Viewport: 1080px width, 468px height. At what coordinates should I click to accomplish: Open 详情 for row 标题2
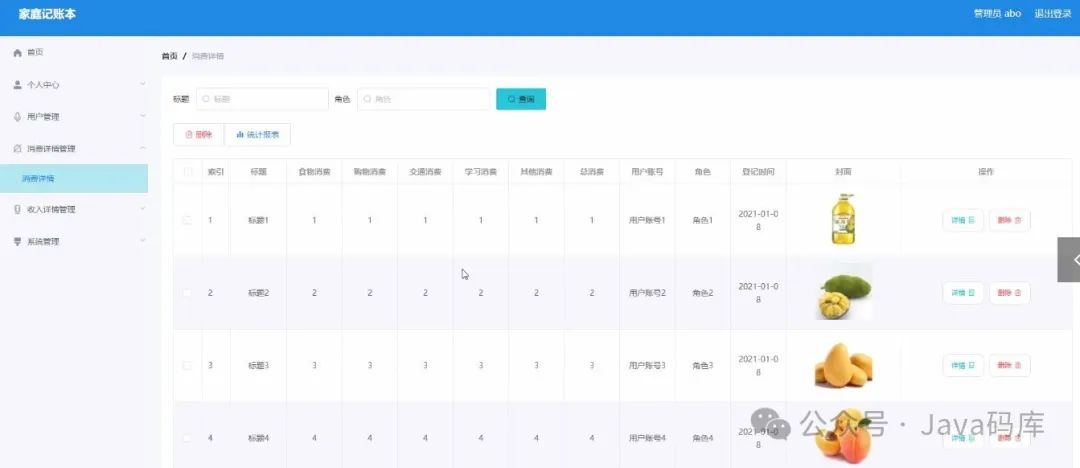tap(963, 293)
